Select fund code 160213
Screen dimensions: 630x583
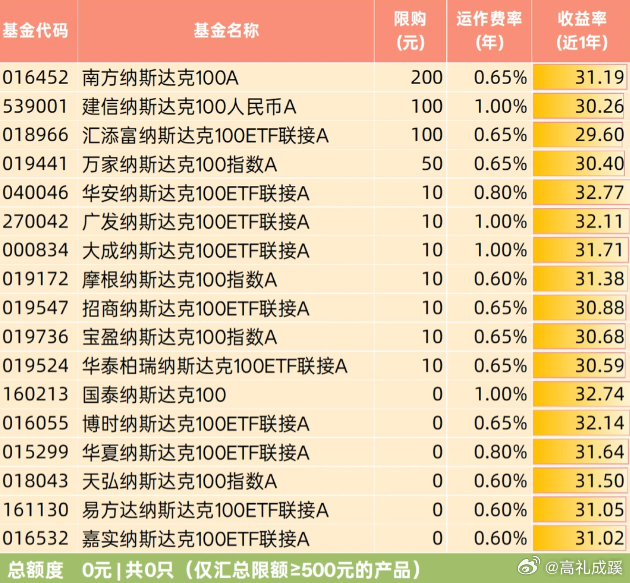pyautogui.click(x=35, y=394)
